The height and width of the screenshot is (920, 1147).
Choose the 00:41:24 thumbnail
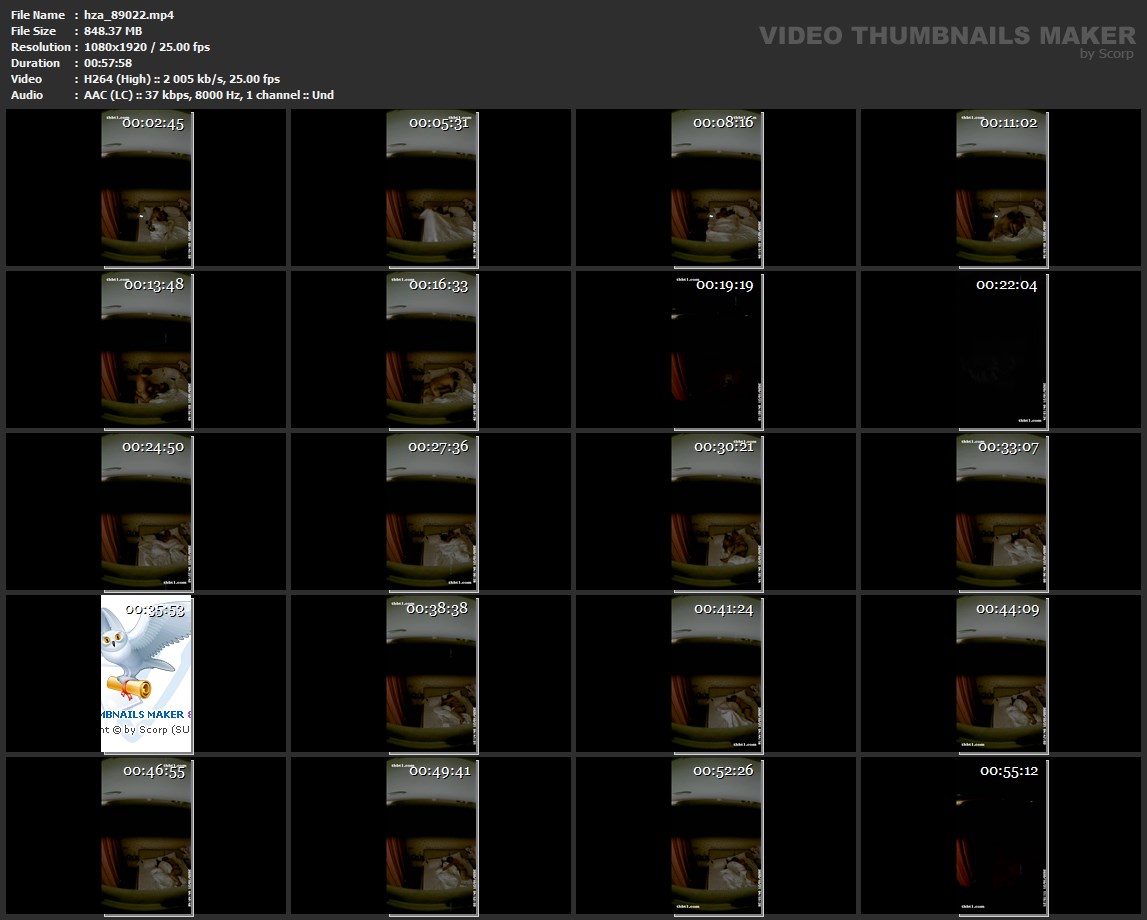pyautogui.click(x=717, y=674)
